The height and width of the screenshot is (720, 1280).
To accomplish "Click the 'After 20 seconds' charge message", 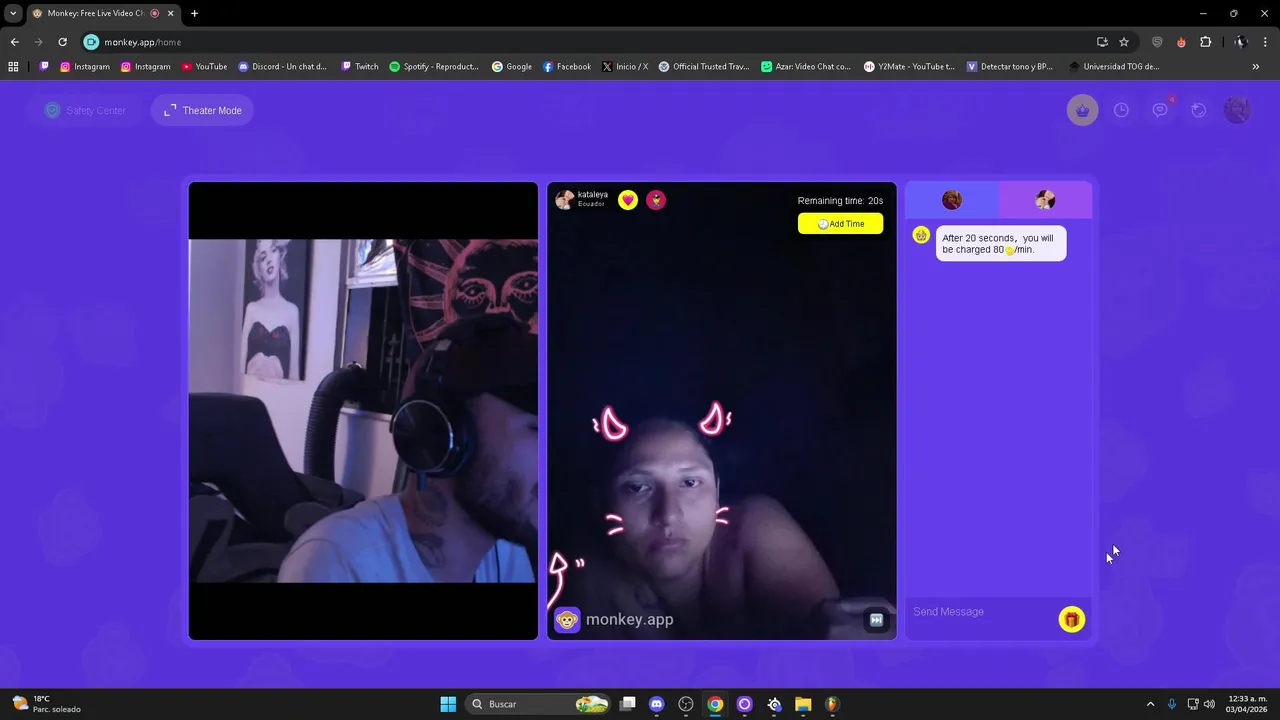I will click(x=1001, y=244).
